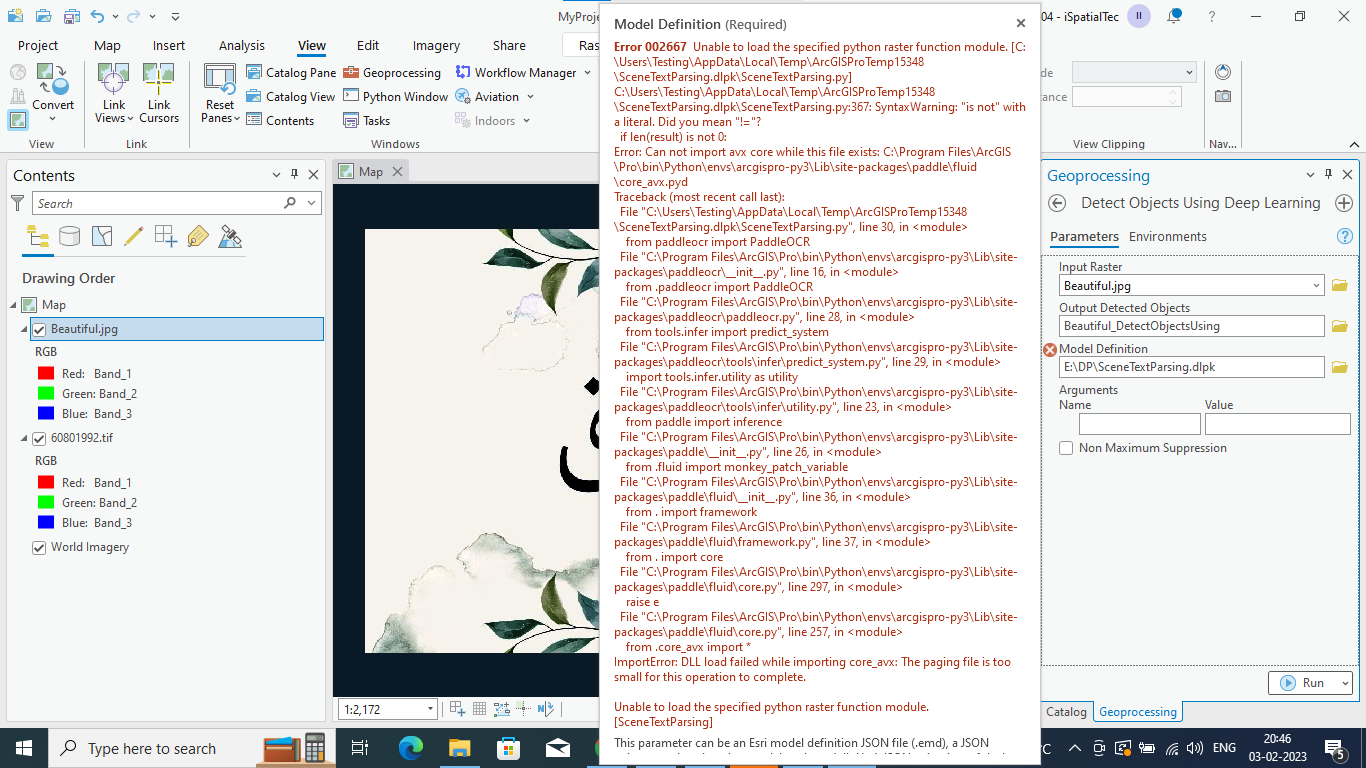1366x768 pixels.
Task: Toggle visibility of Beautiful.jpg layer
Action: (x=39, y=329)
